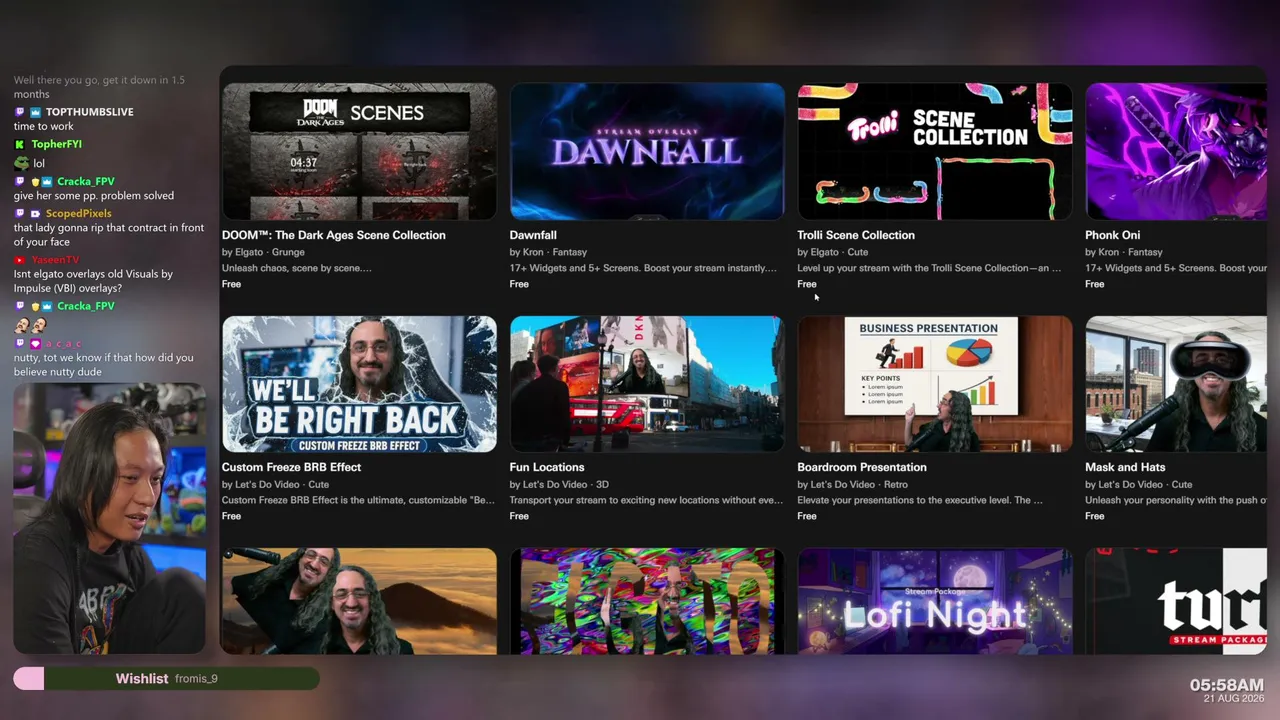Click the streamer webcam feed
This screenshot has height=720, width=1280.
coord(109,518)
